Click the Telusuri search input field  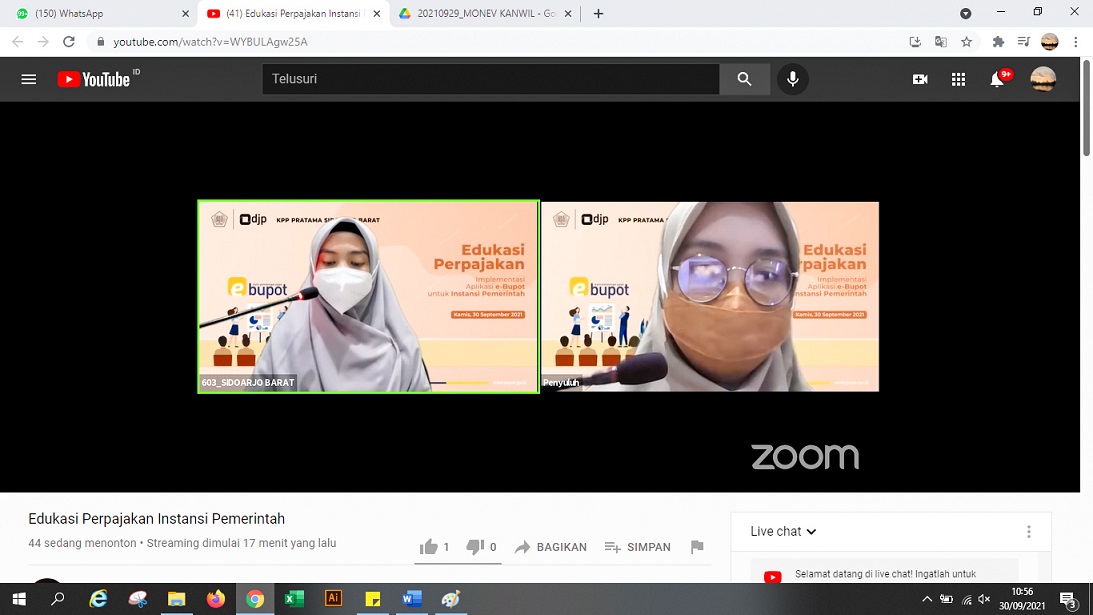tap(490, 79)
